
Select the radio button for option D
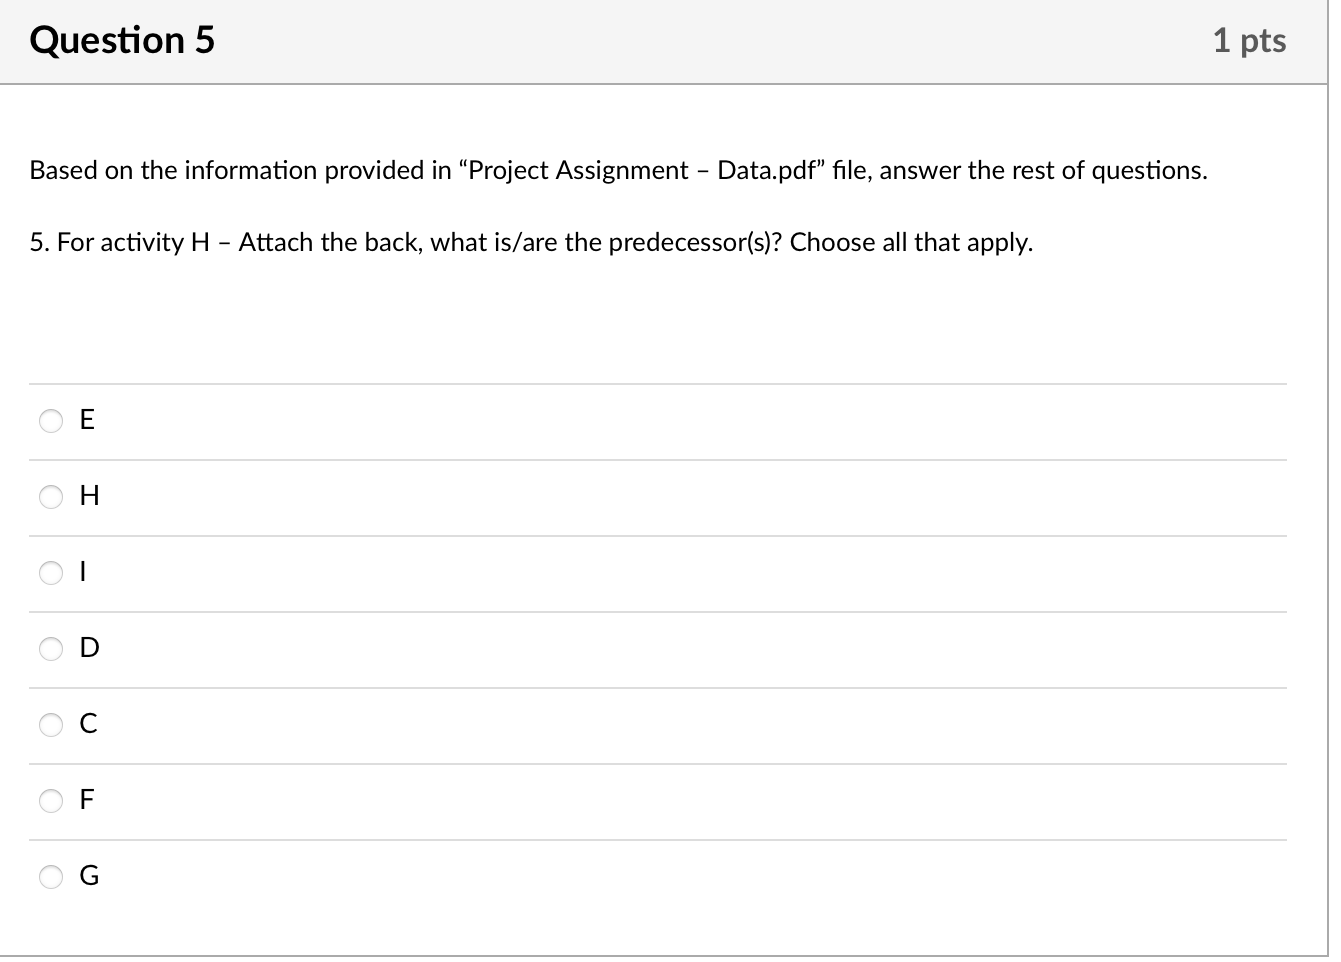50,649
